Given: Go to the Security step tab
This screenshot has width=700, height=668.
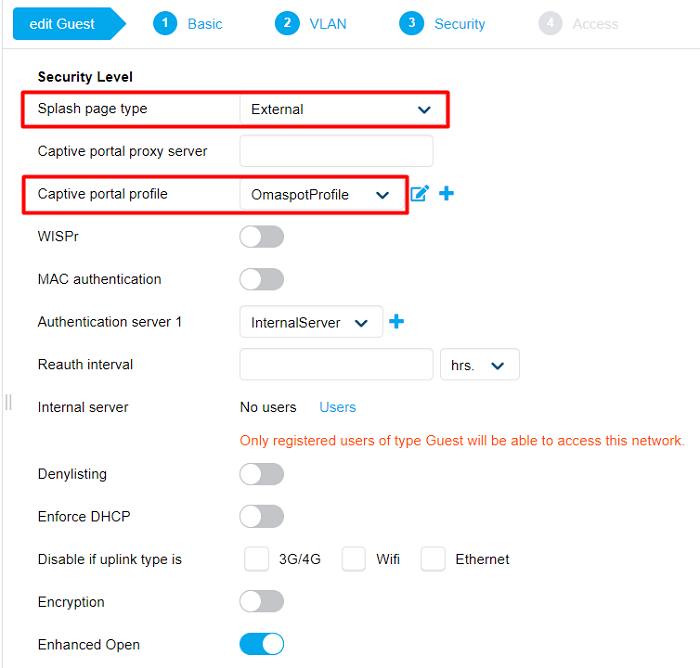Looking at the screenshot, I should tap(459, 24).
